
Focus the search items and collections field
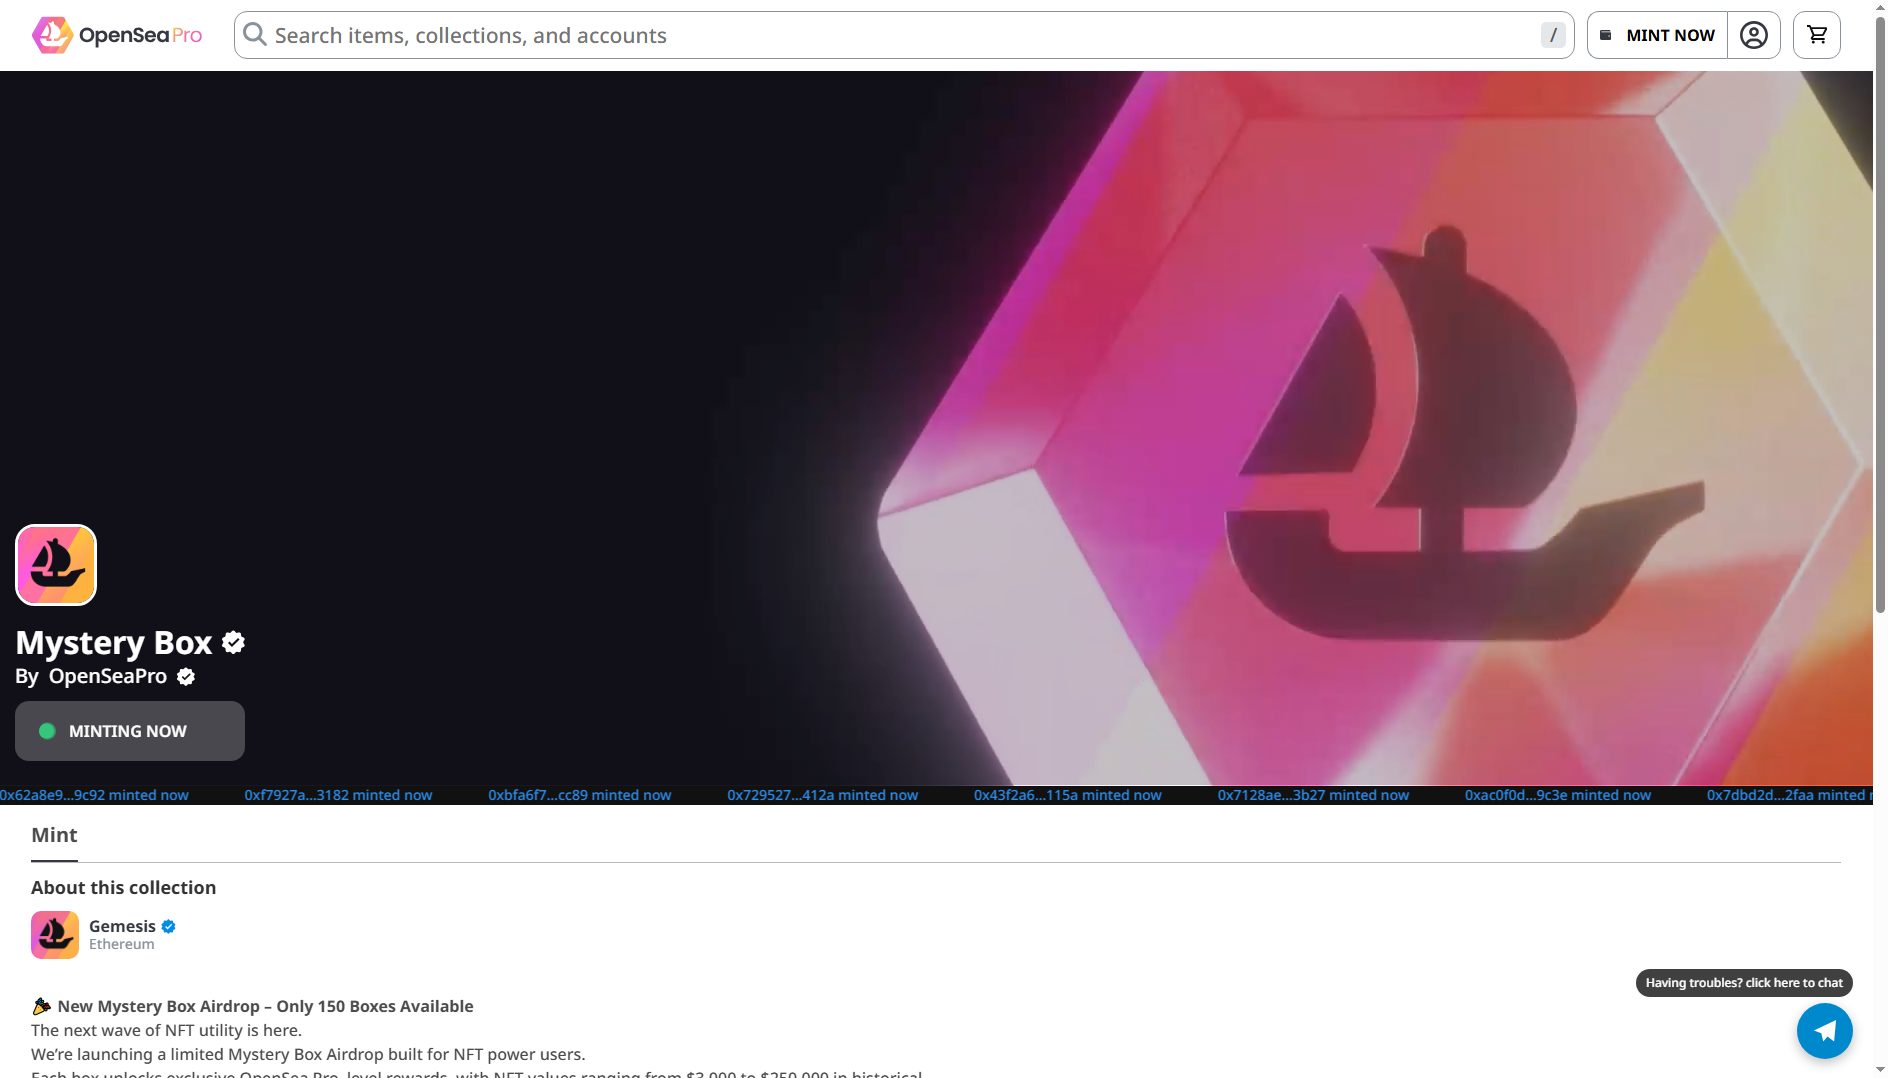(904, 35)
